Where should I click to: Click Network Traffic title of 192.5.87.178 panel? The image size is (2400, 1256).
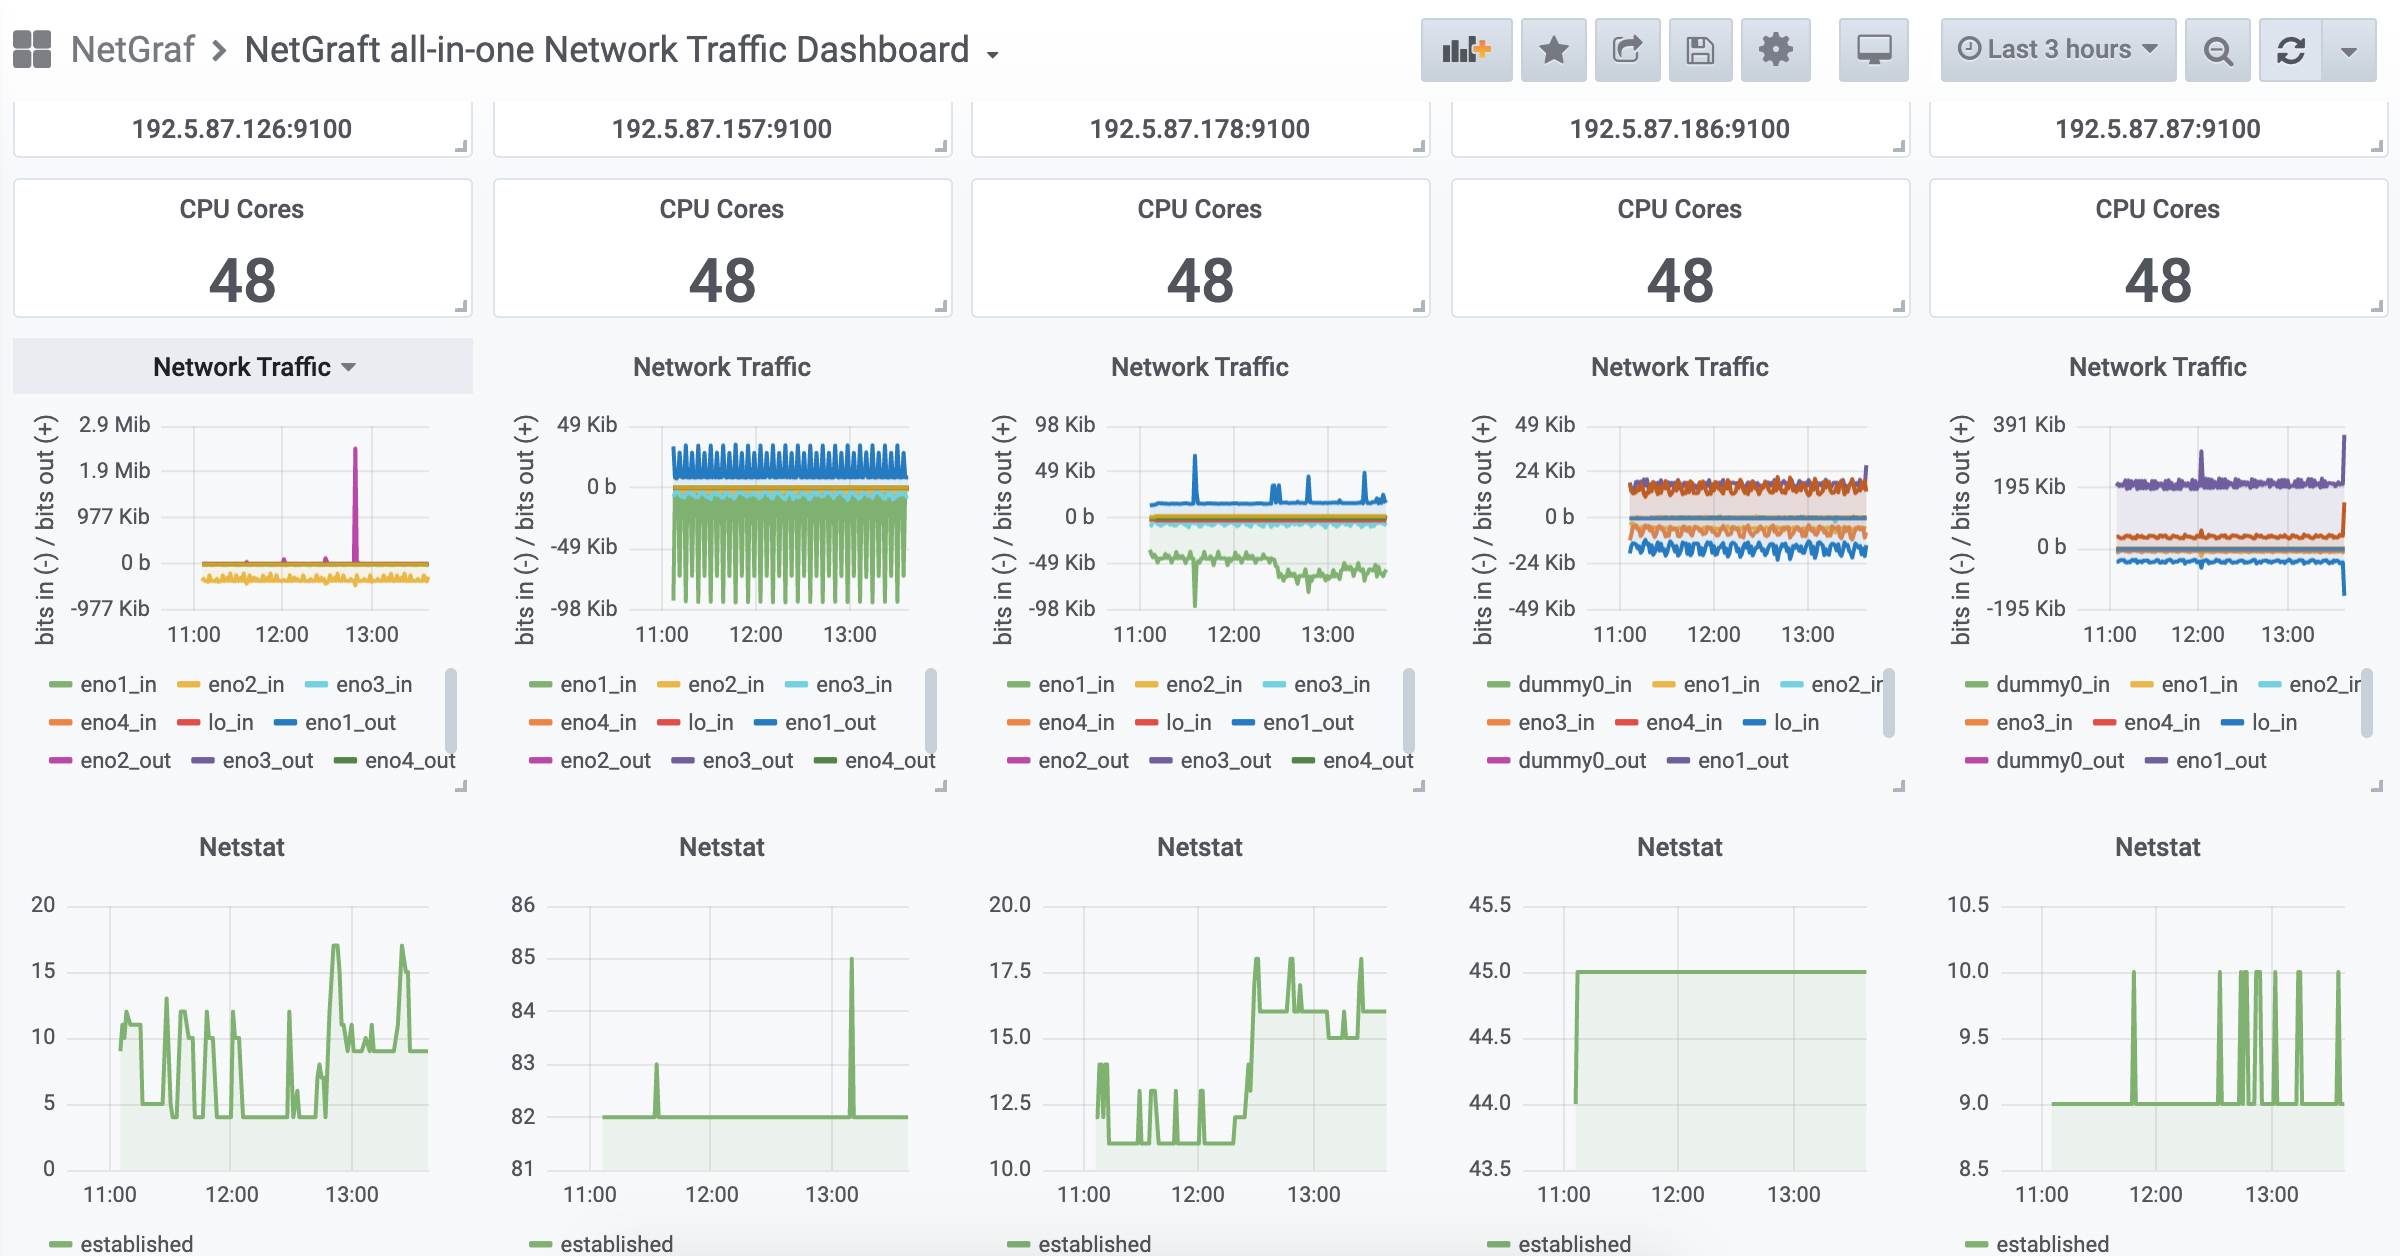click(x=1200, y=367)
